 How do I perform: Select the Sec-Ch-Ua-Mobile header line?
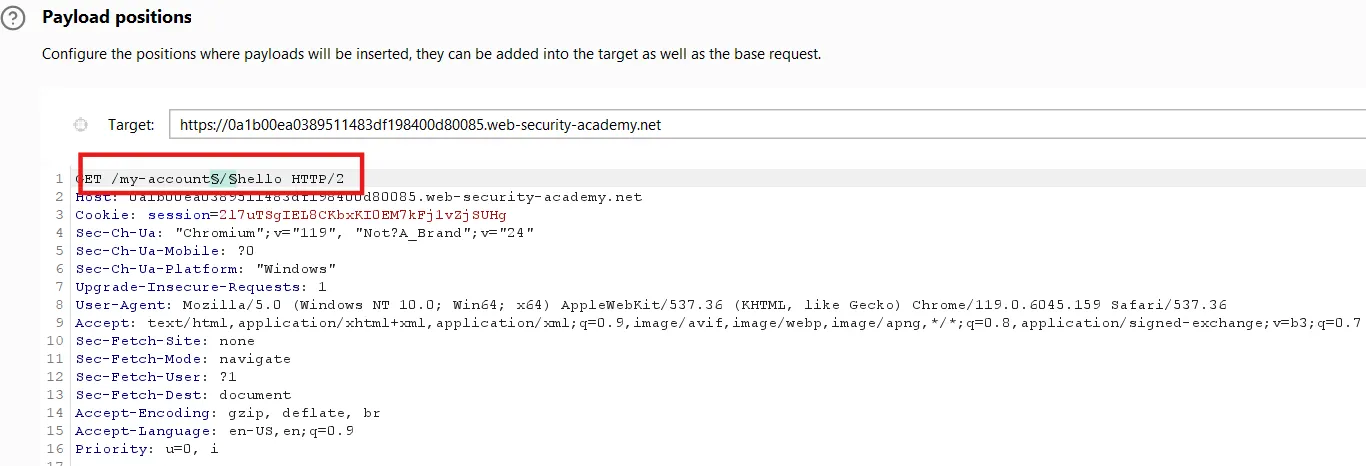point(164,251)
